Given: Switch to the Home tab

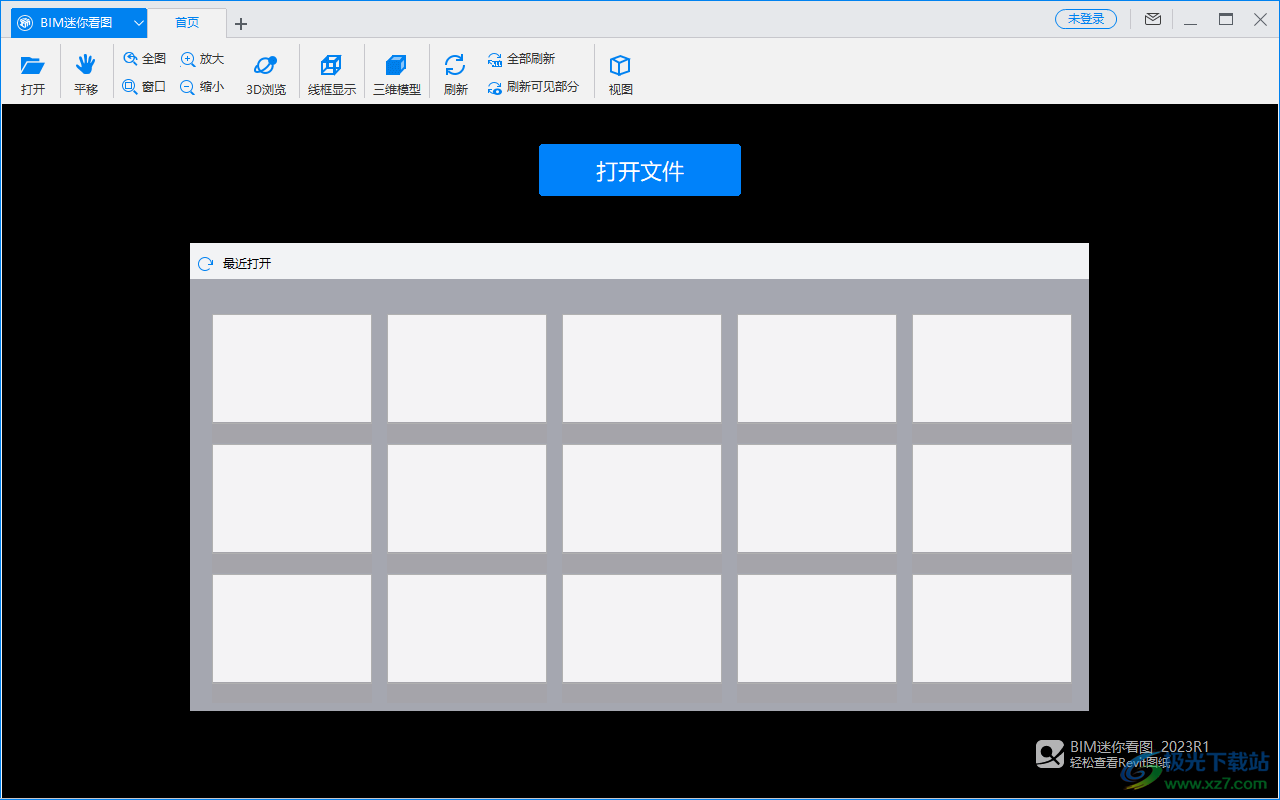Looking at the screenshot, I should 186,22.
